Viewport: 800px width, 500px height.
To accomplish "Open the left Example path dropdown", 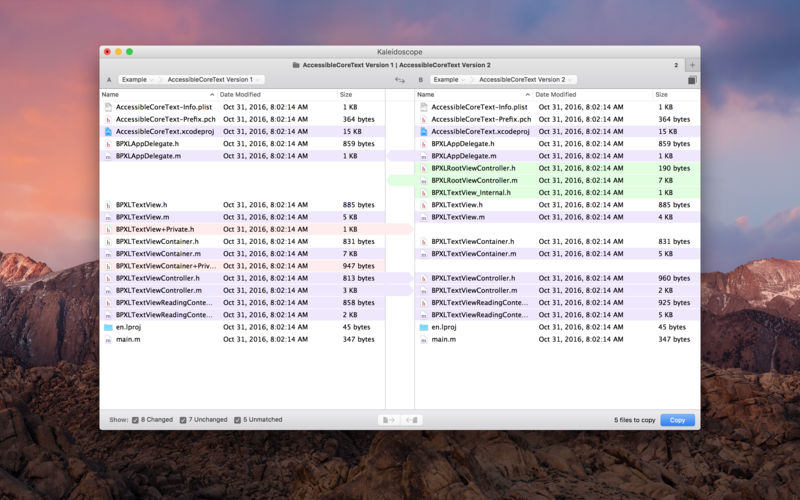I will [x=137, y=80].
